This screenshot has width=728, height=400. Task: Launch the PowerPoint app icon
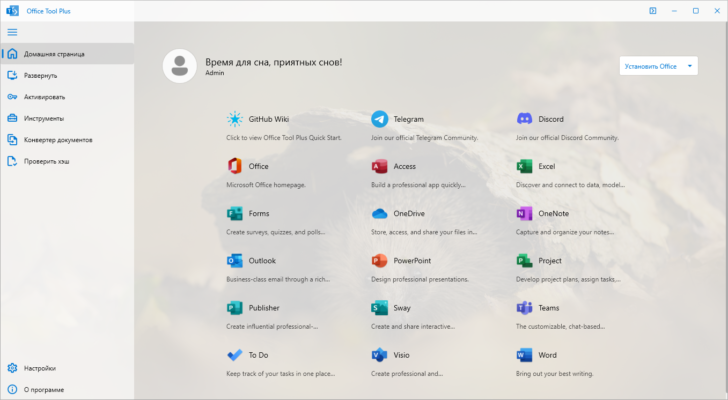(x=379, y=261)
